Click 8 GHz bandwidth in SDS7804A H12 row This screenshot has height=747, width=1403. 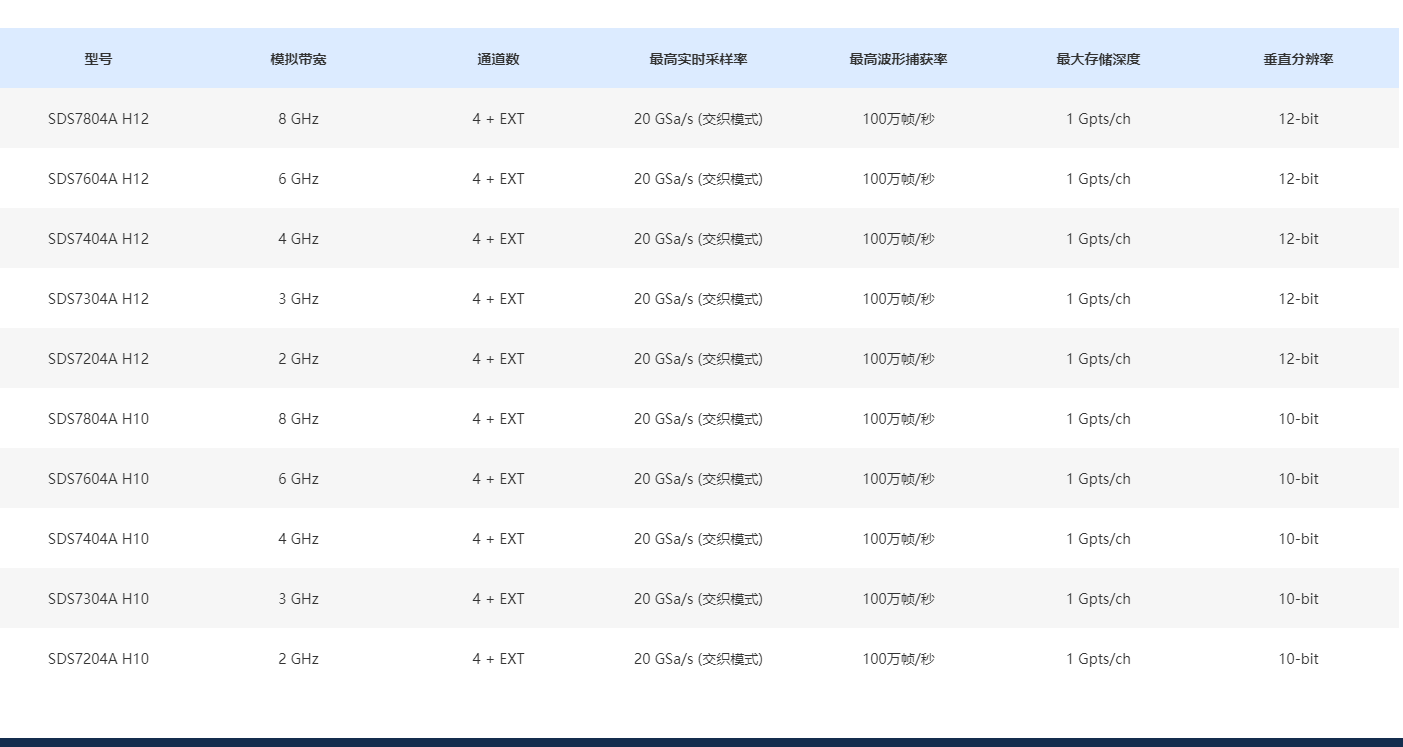click(x=298, y=119)
